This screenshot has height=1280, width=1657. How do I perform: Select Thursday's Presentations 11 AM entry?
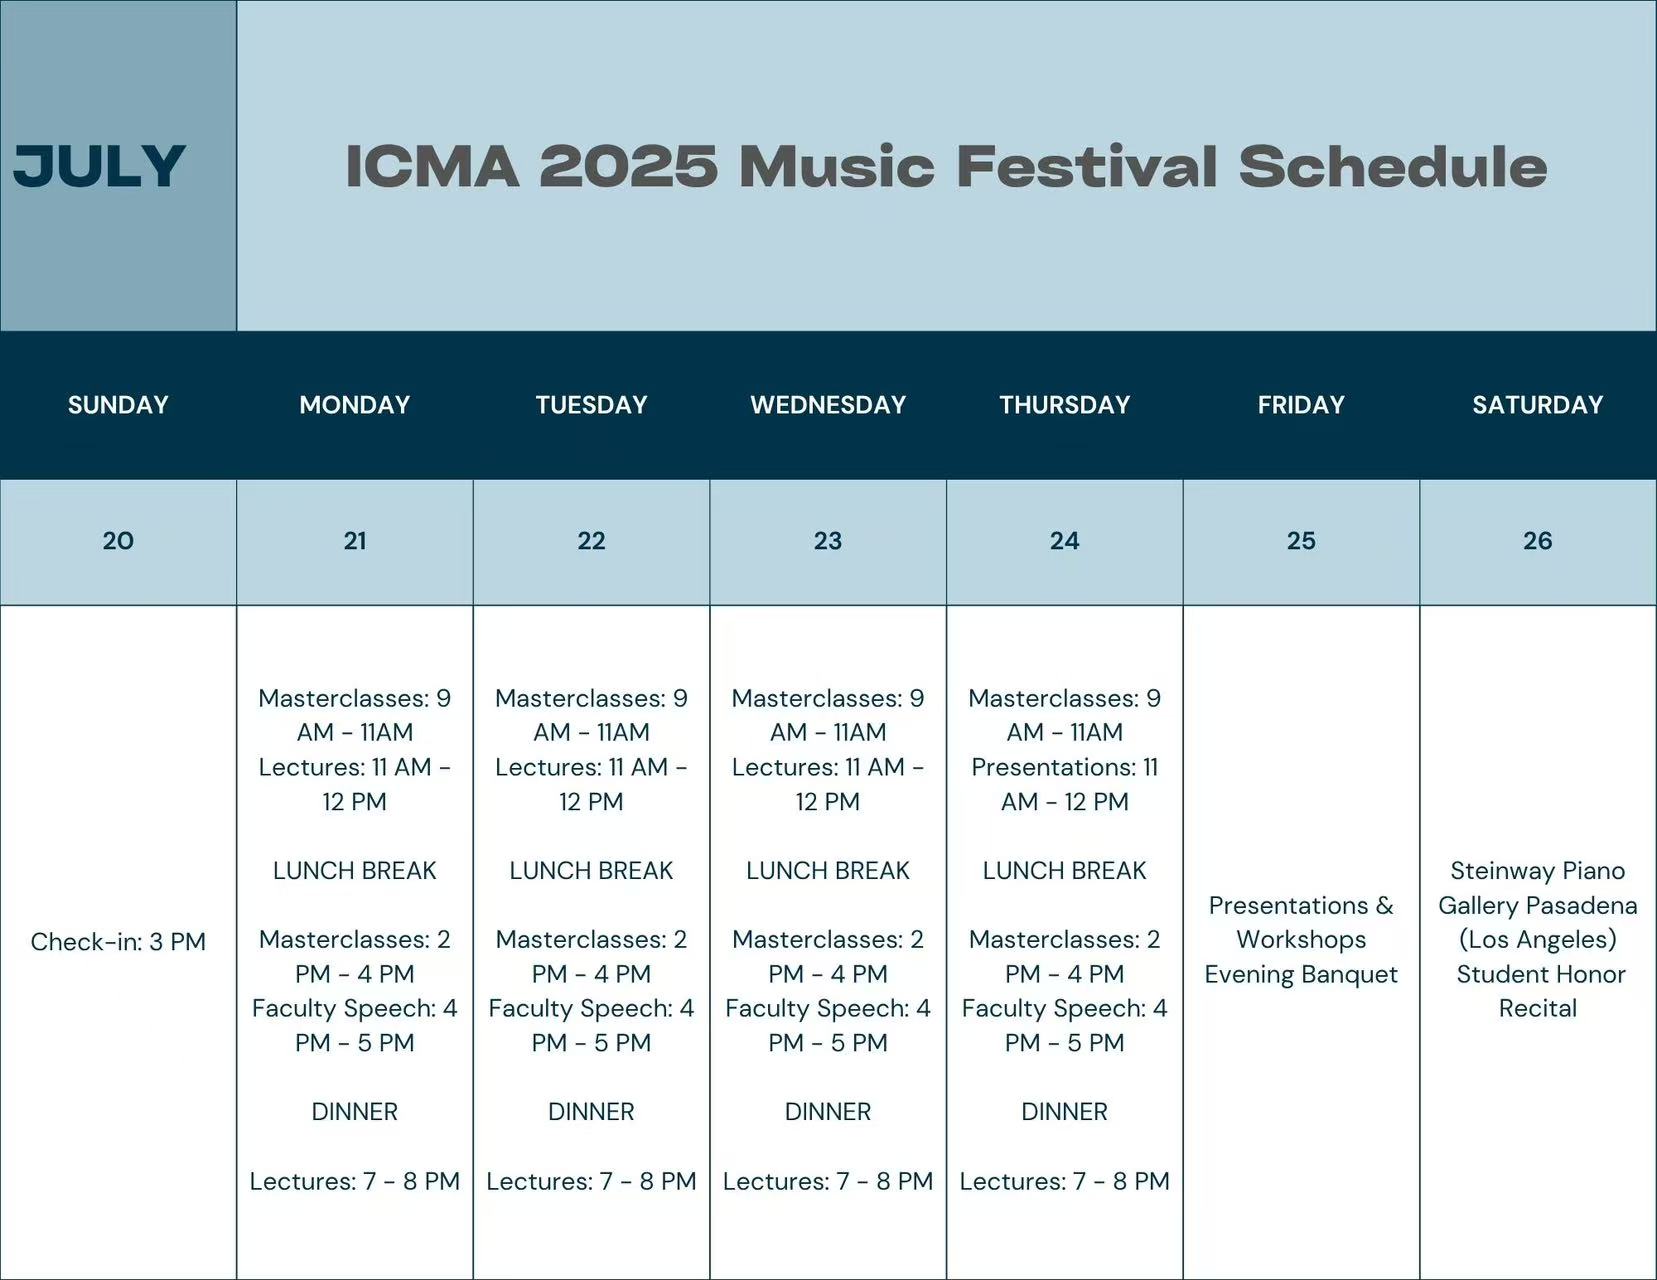[x=1065, y=785]
